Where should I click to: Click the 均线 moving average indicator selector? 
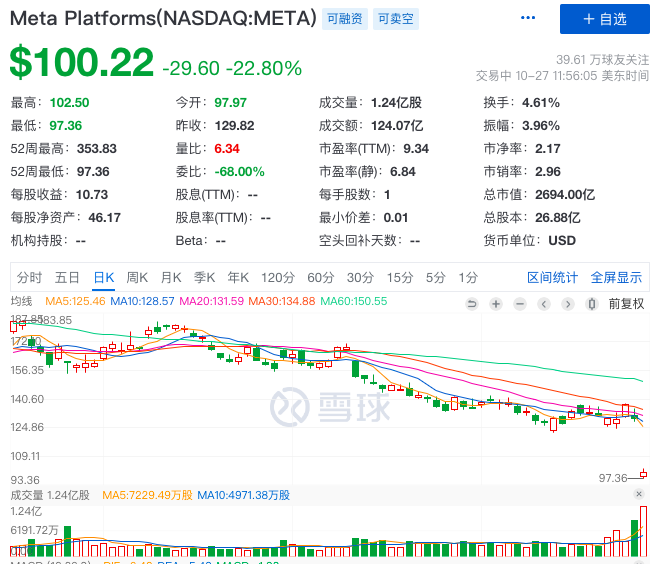[x=21, y=301]
